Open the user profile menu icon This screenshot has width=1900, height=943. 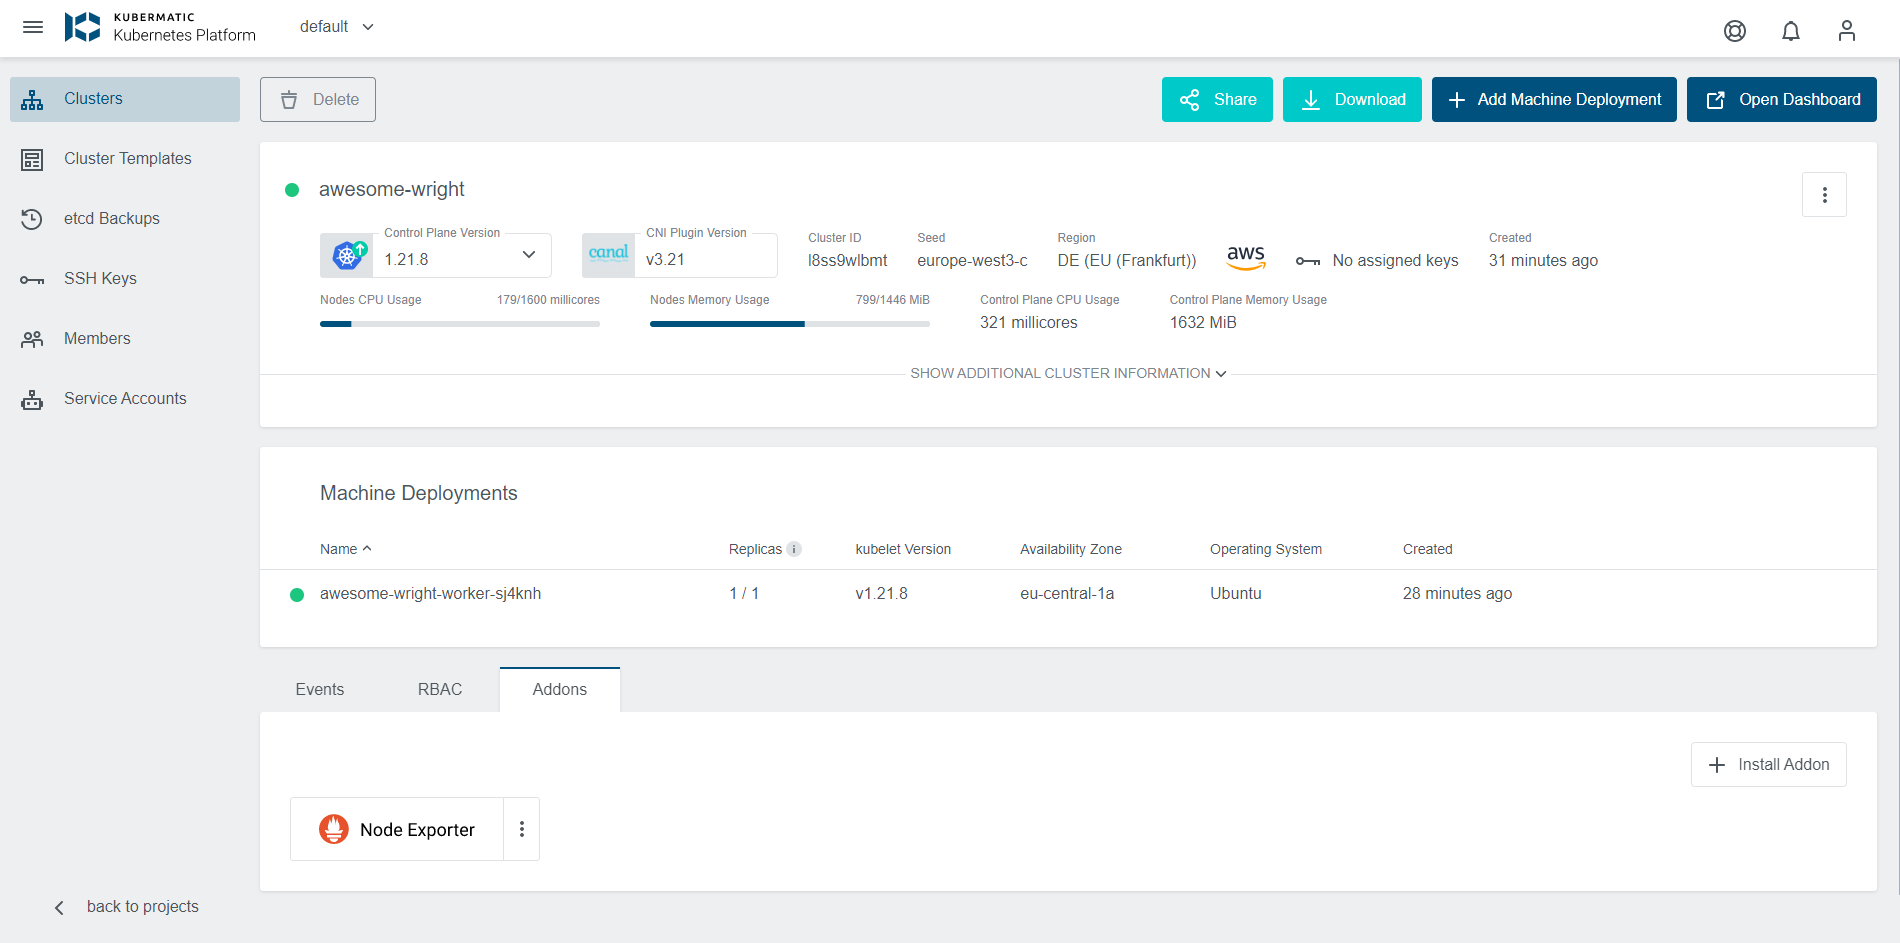(1846, 31)
